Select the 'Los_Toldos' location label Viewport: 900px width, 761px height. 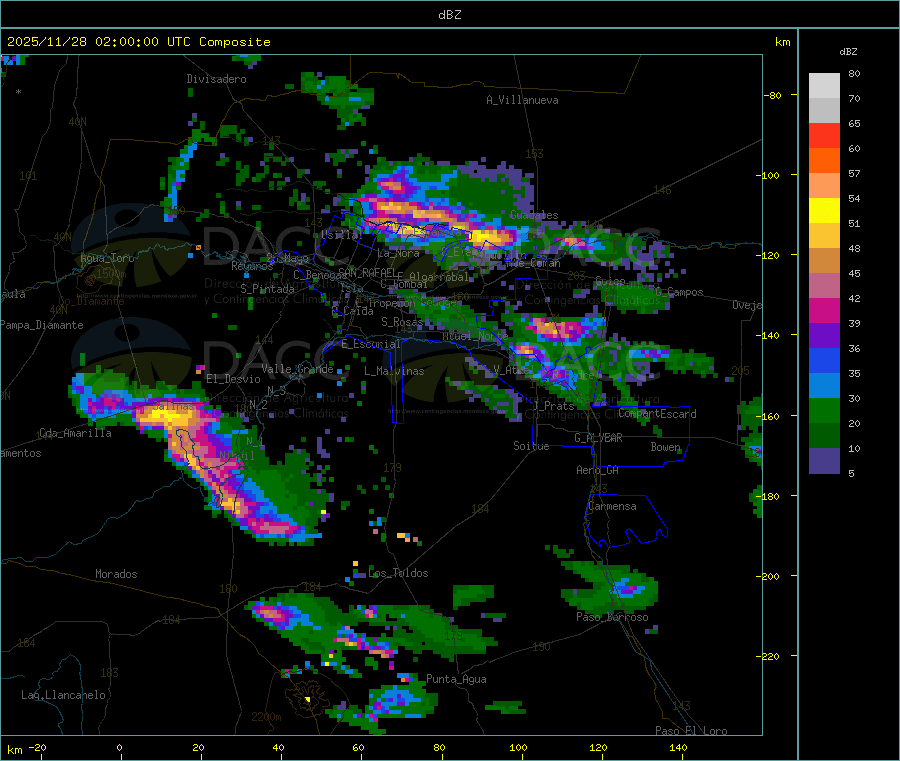click(398, 573)
